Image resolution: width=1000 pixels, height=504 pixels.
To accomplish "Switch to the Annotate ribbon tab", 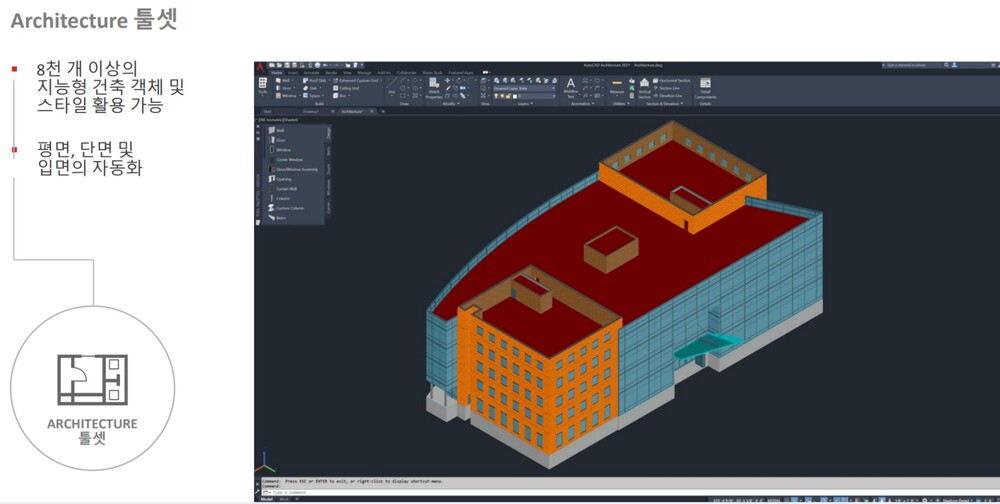I will click(311, 73).
